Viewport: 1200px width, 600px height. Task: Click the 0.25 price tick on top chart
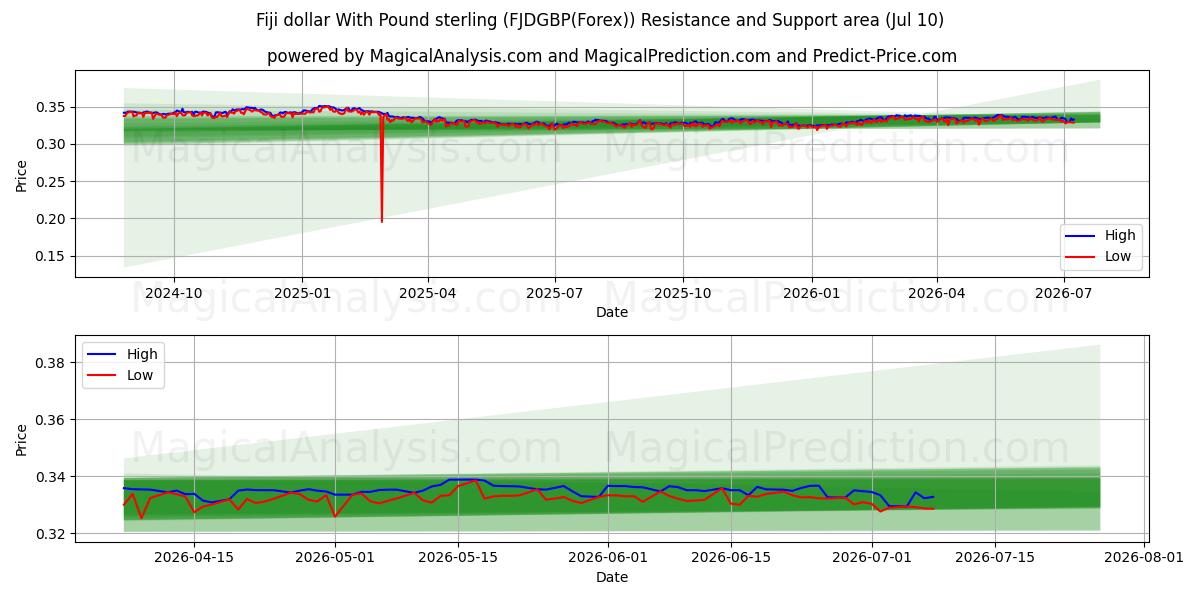(x=52, y=182)
